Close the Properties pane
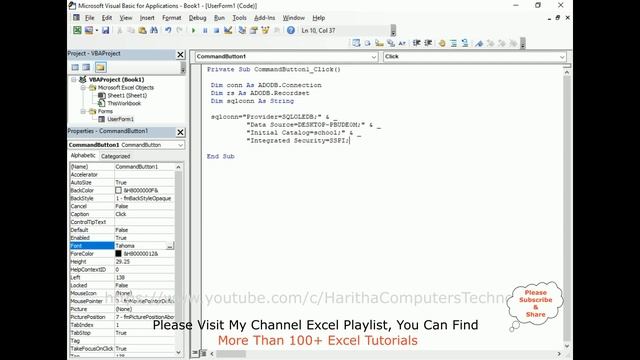The height and width of the screenshot is (360, 640). point(180,132)
